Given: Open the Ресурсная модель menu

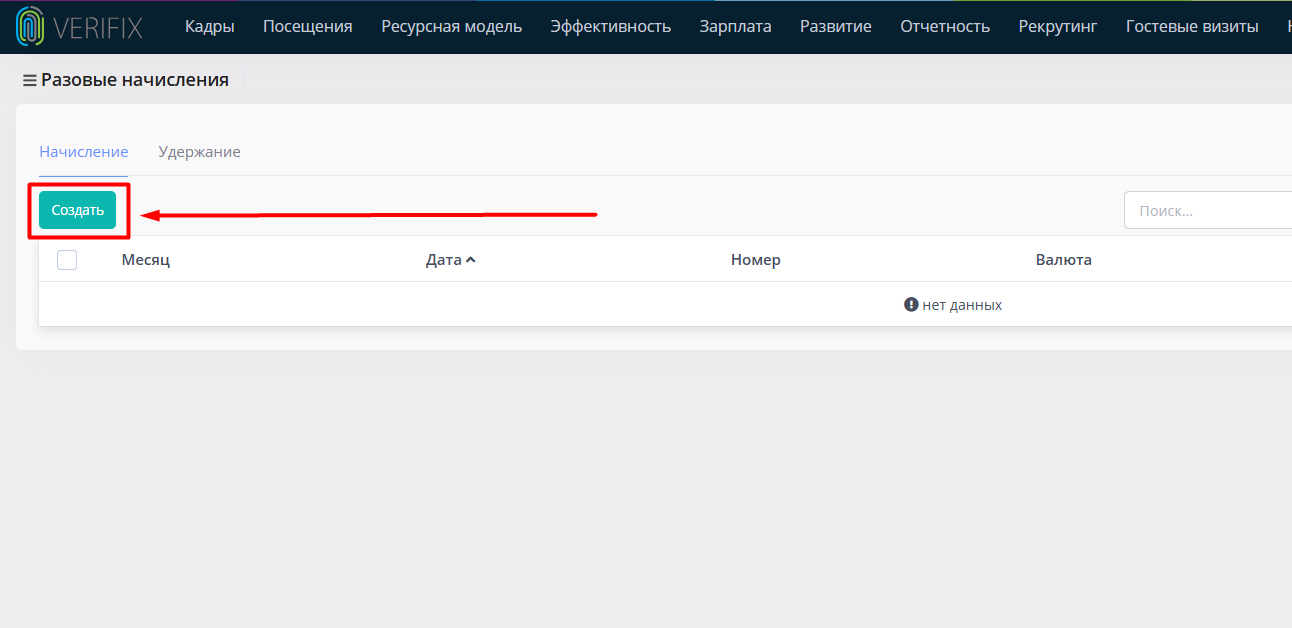Looking at the screenshot, I should [x=452, y=26].
